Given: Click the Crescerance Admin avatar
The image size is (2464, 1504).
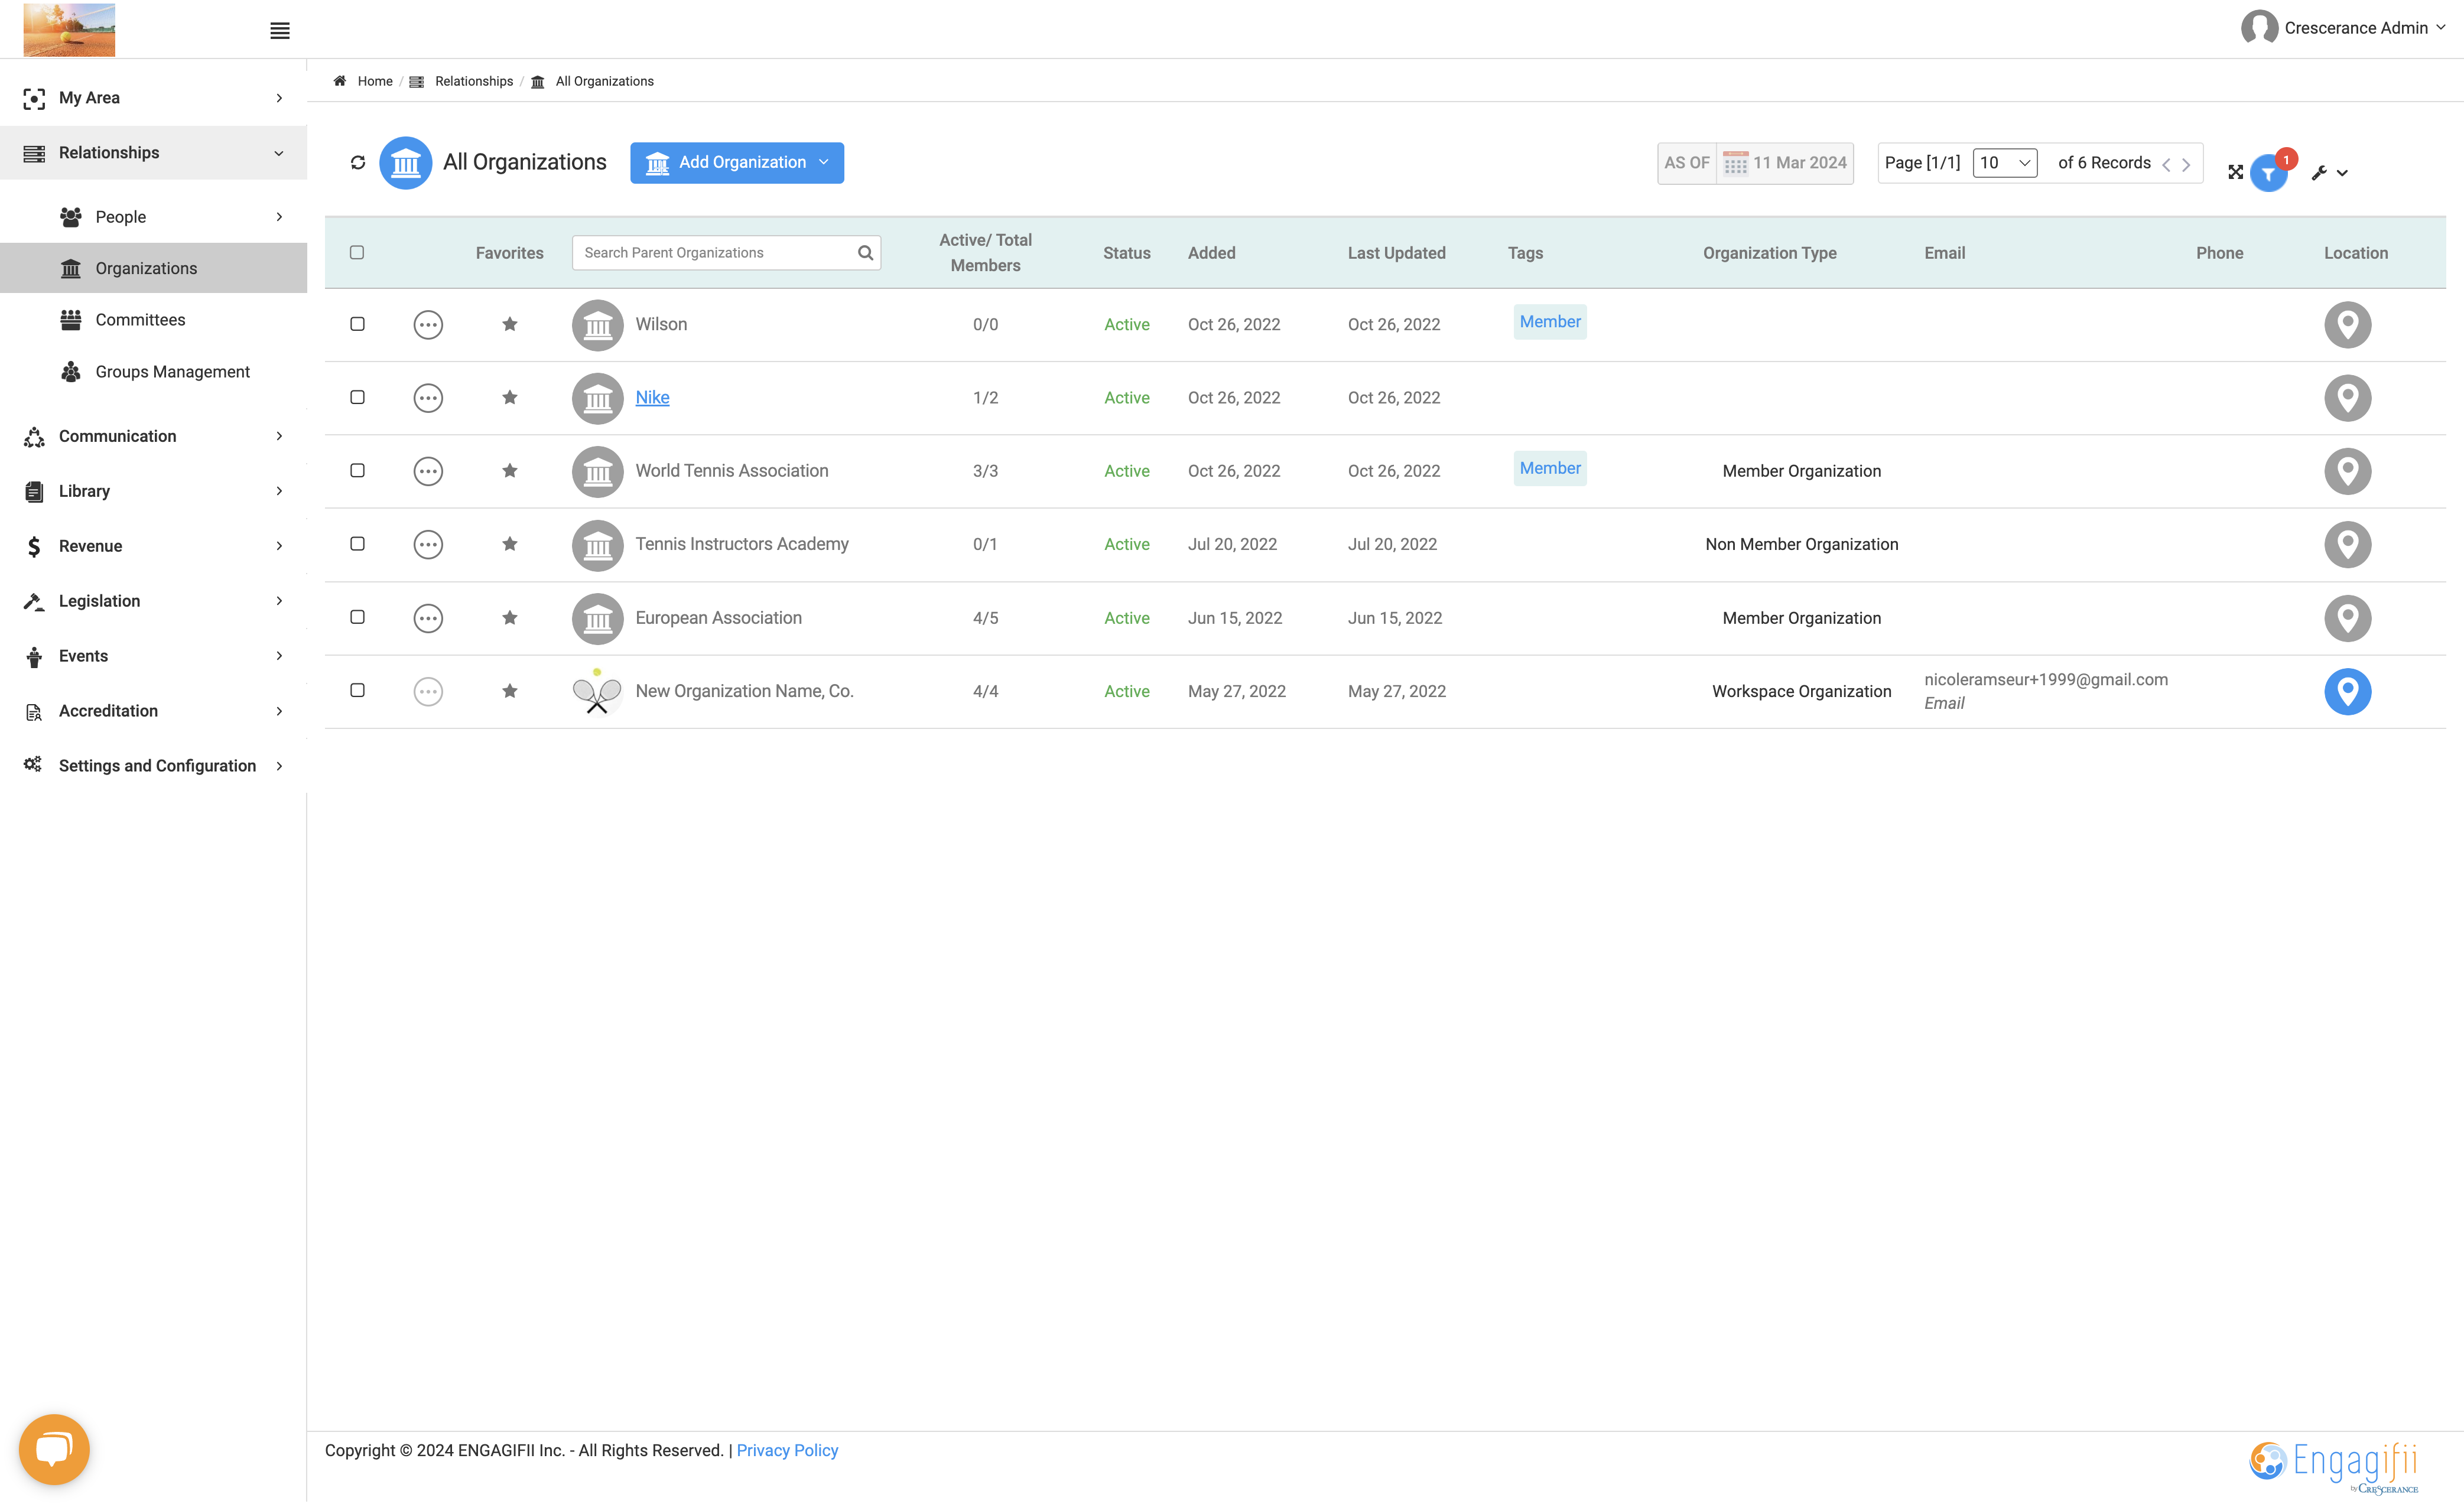Looking at the screenshot, I should coord(2259,28).
